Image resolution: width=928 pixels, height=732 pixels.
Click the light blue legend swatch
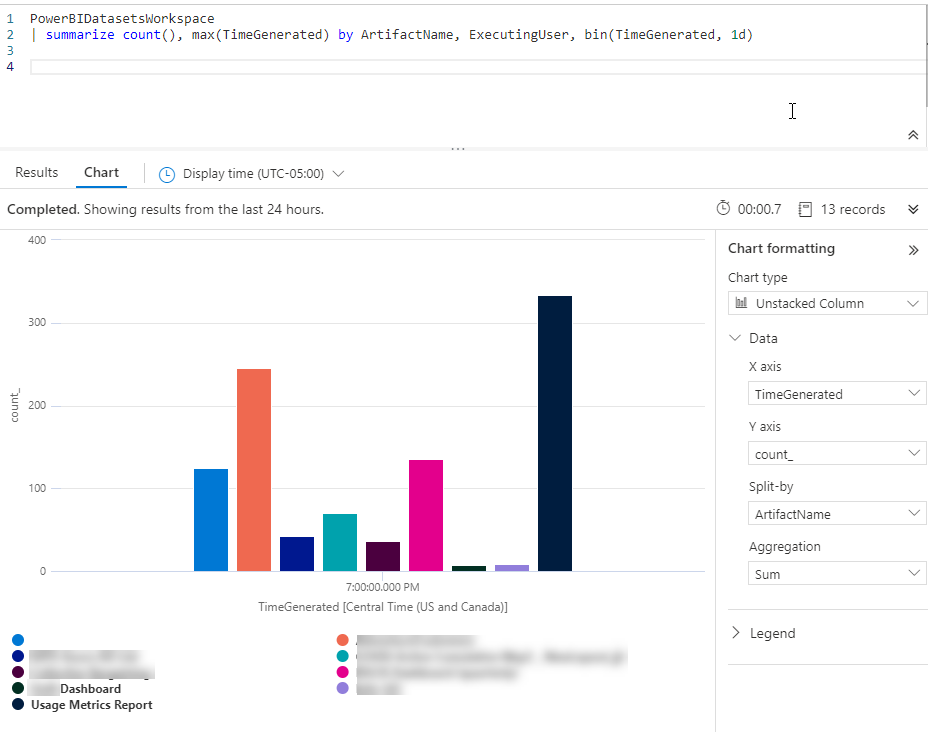(x=18, y=640)
